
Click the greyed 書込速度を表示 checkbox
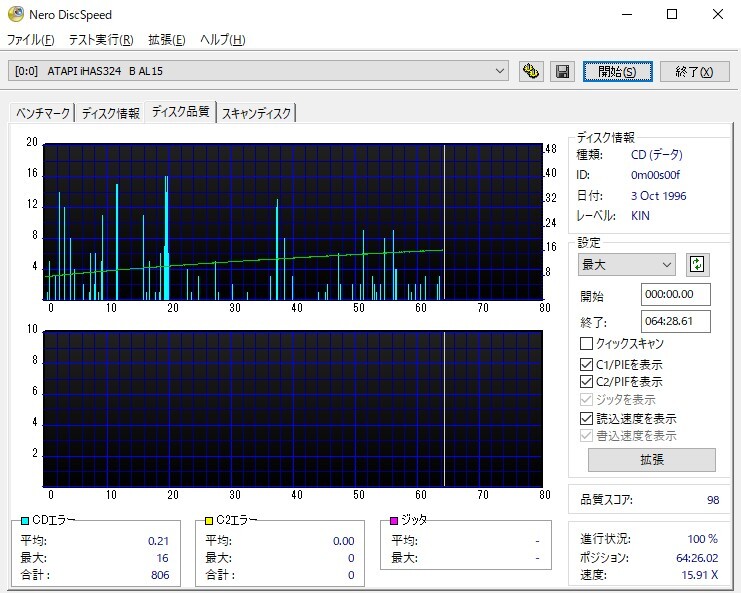coord(586,435)
